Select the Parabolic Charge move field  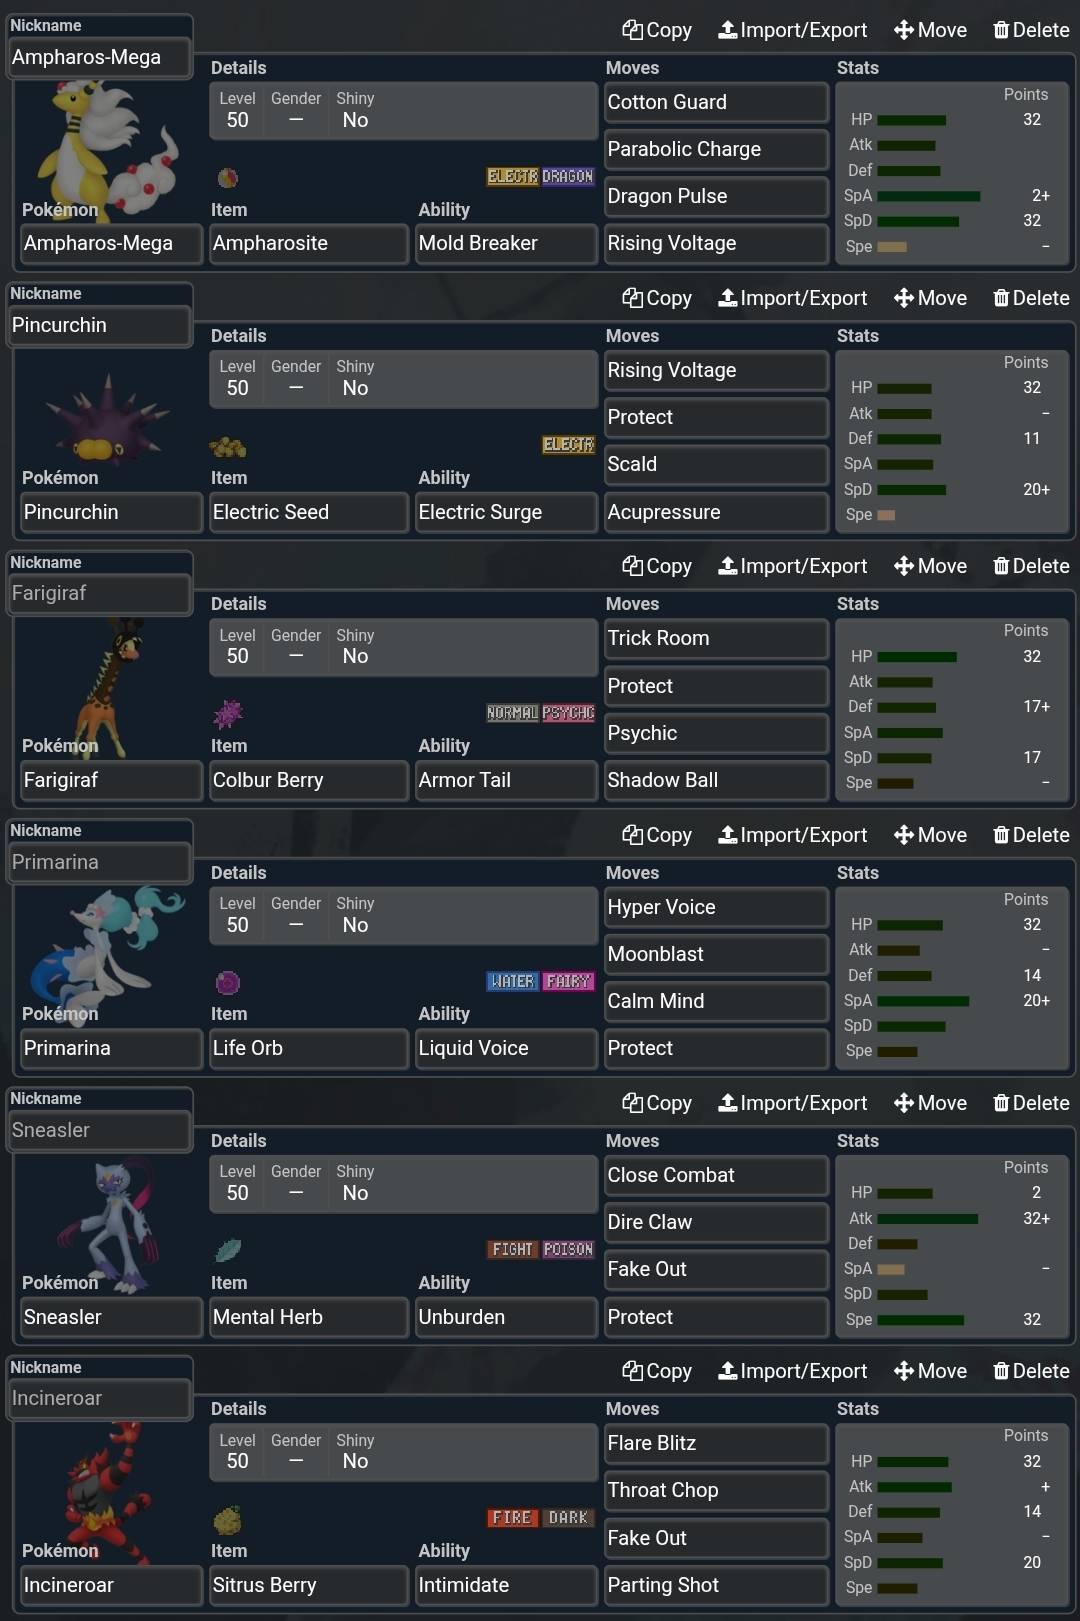pyautogui.click(x=716, y=149)
